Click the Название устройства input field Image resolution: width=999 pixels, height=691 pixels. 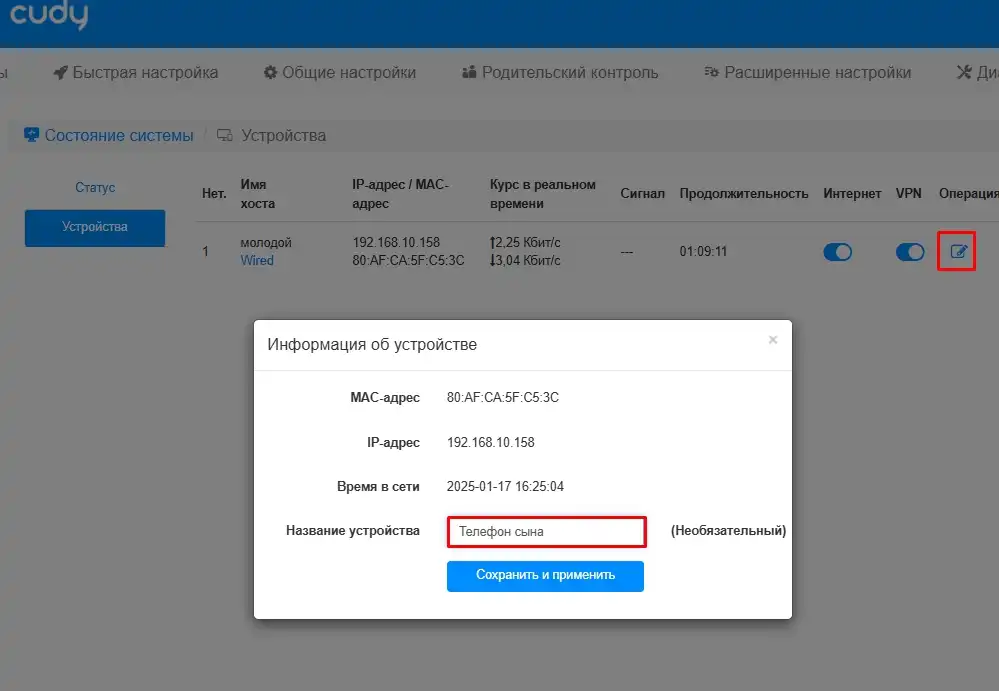pyautogui.click(x=547, y=532)
